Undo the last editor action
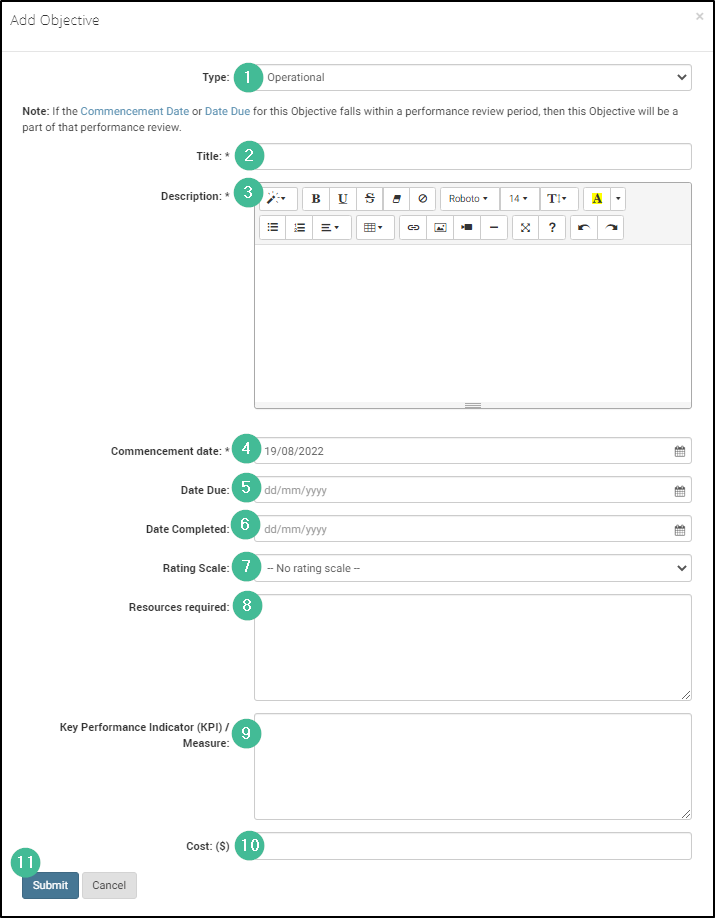Screen dimensions: 715x918 click(x=584, y=228)
